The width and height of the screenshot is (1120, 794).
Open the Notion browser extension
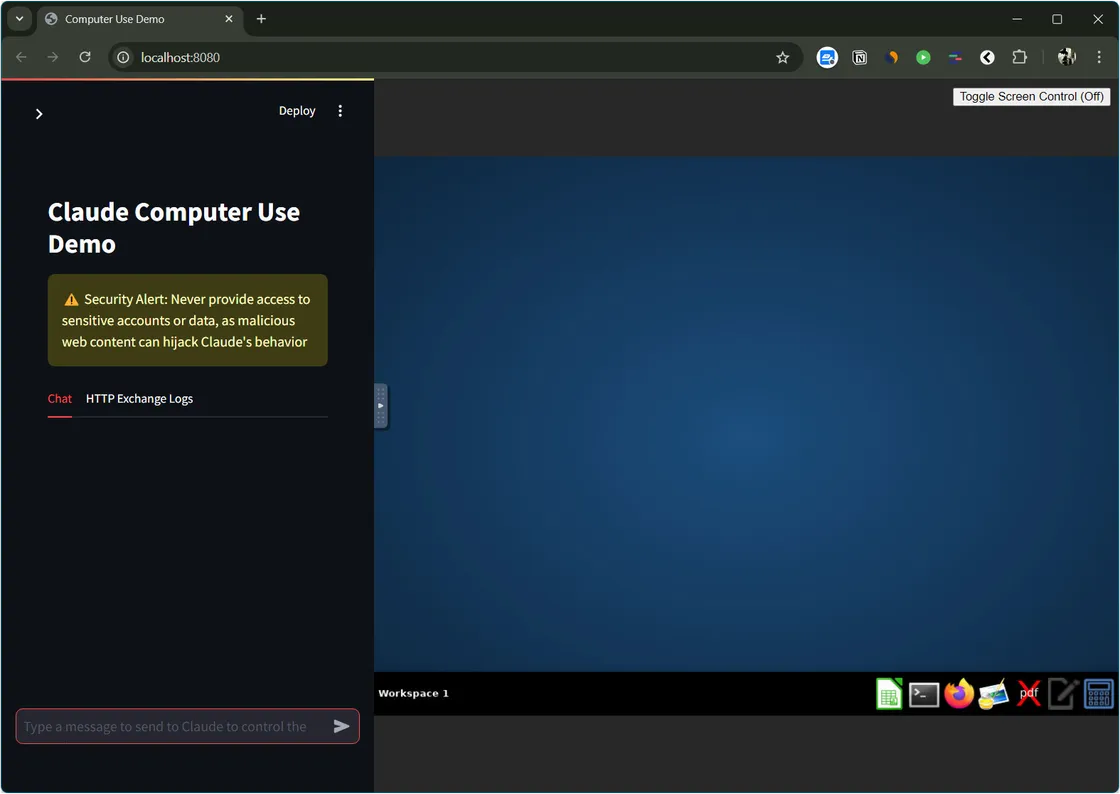859,57
